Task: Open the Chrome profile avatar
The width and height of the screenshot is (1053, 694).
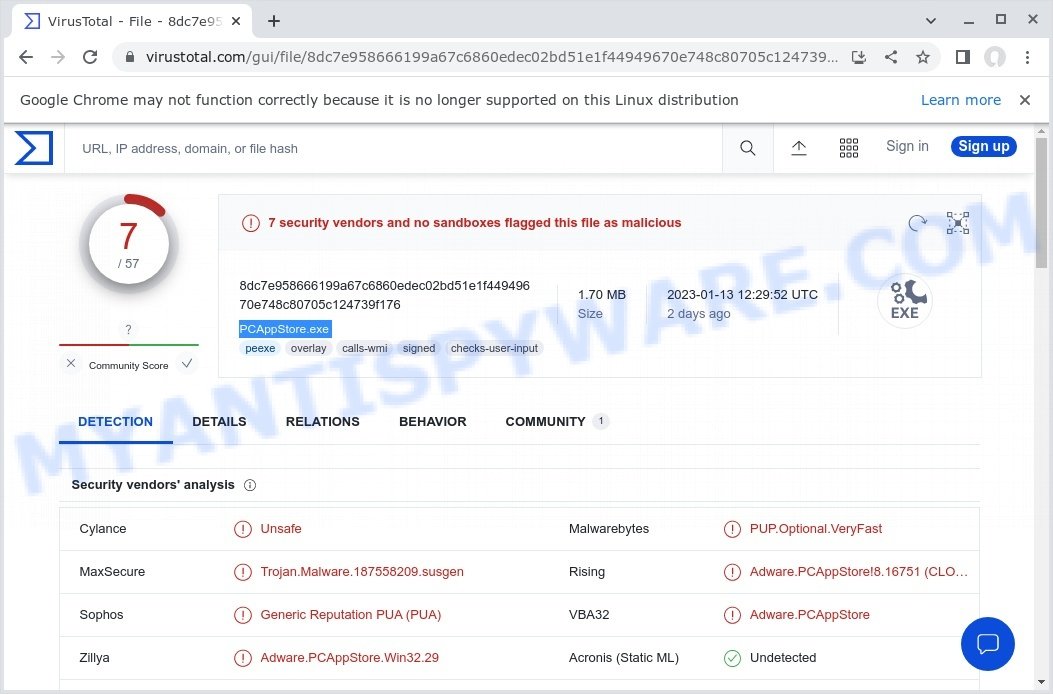Action: 995,57
